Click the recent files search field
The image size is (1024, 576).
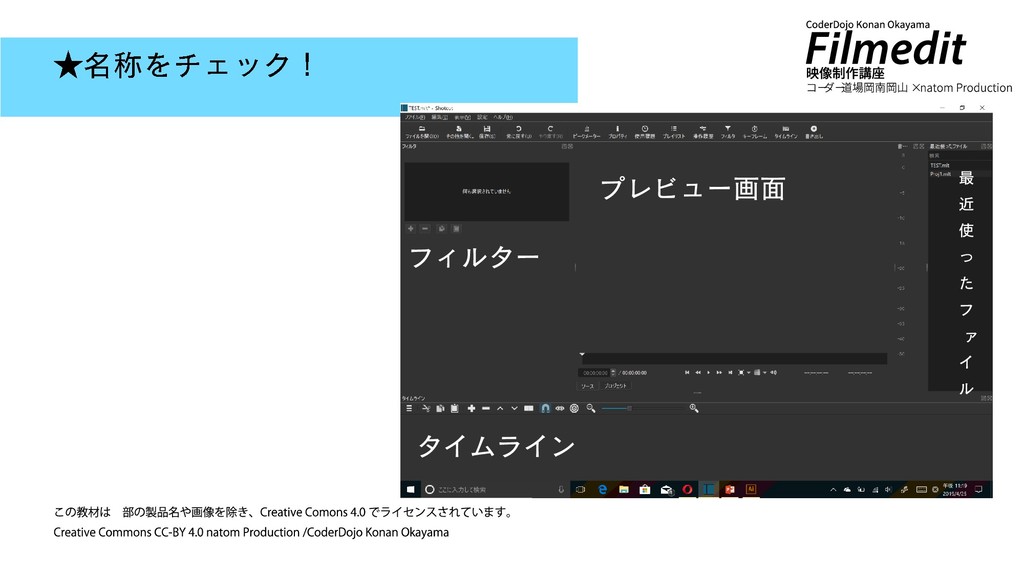(960, 156)
